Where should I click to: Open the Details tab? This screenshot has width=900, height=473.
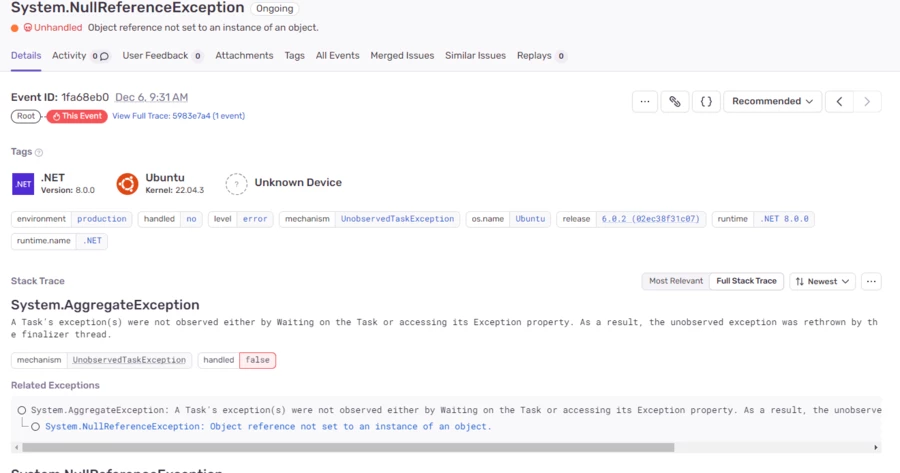coord(26,56)
